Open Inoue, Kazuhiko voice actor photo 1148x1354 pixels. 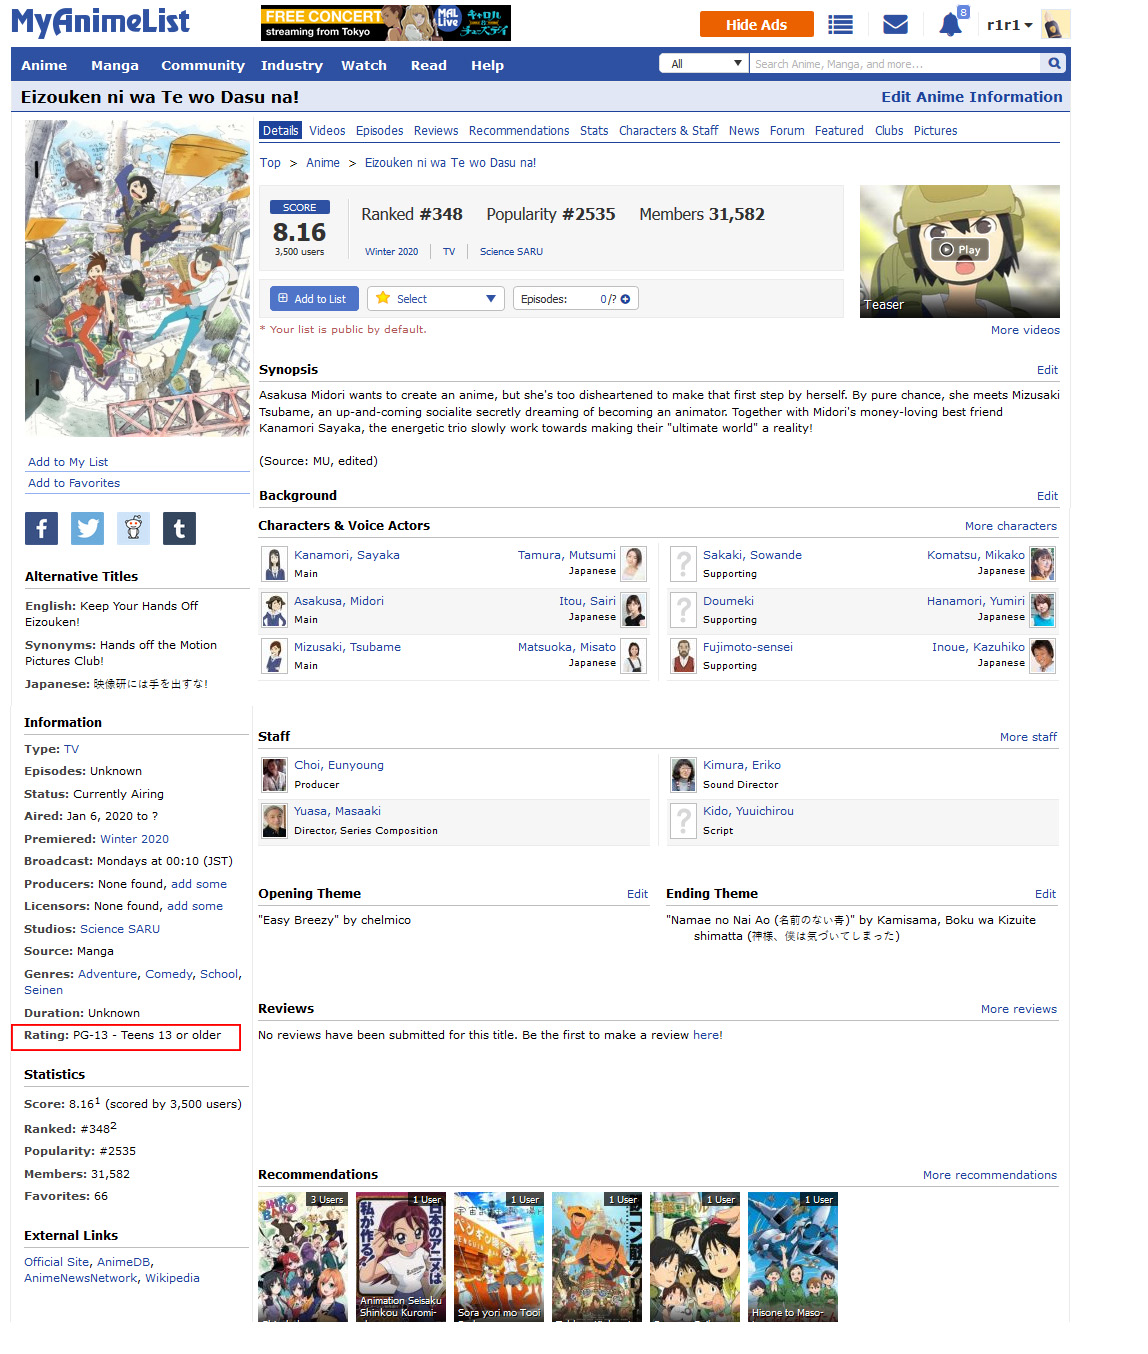point(1042,655)
